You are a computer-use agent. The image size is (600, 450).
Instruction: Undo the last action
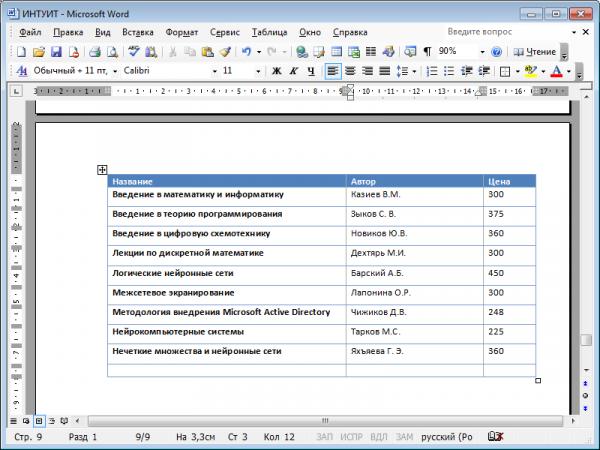pyautogui.click(x=247, y=52)
